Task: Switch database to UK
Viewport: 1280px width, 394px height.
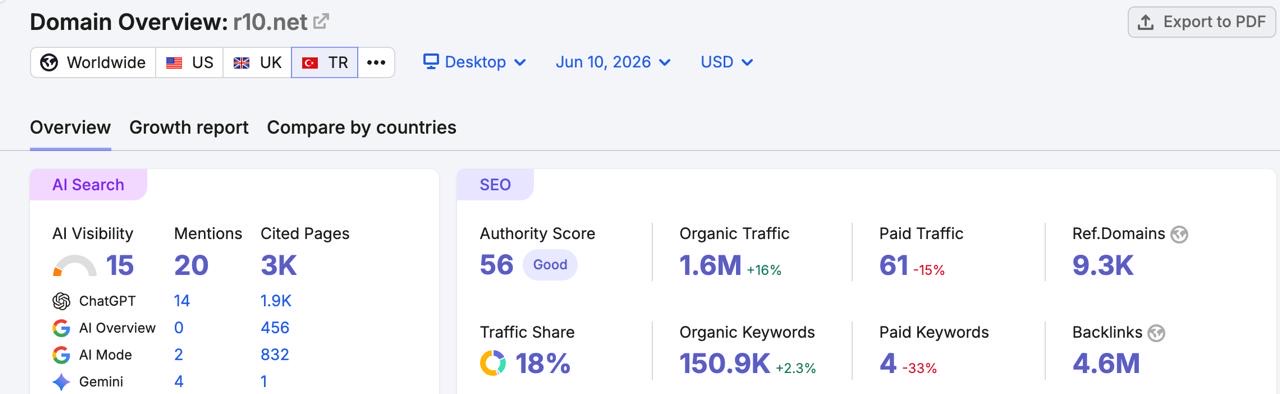Action: [257, 62]
